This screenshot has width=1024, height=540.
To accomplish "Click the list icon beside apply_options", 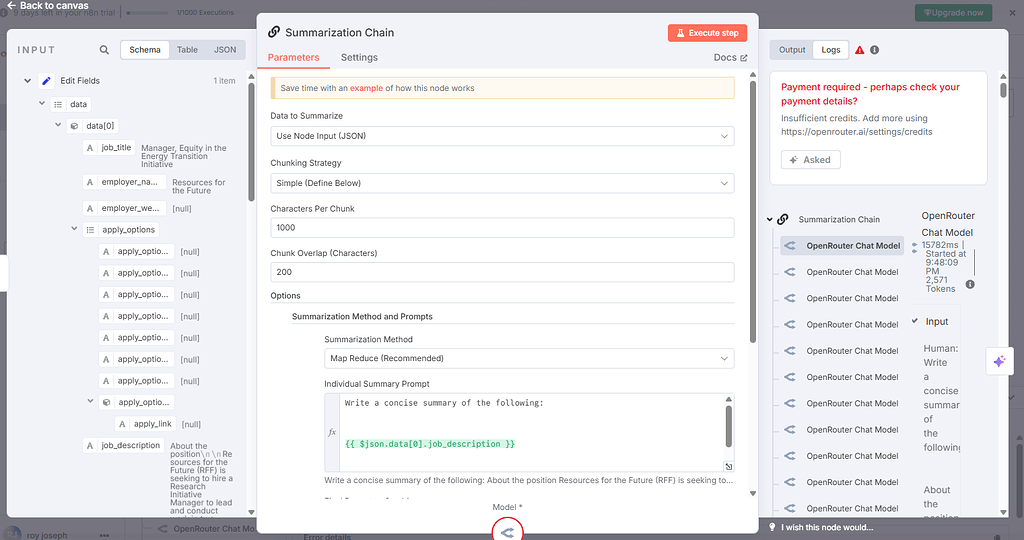I will (90, 230).
